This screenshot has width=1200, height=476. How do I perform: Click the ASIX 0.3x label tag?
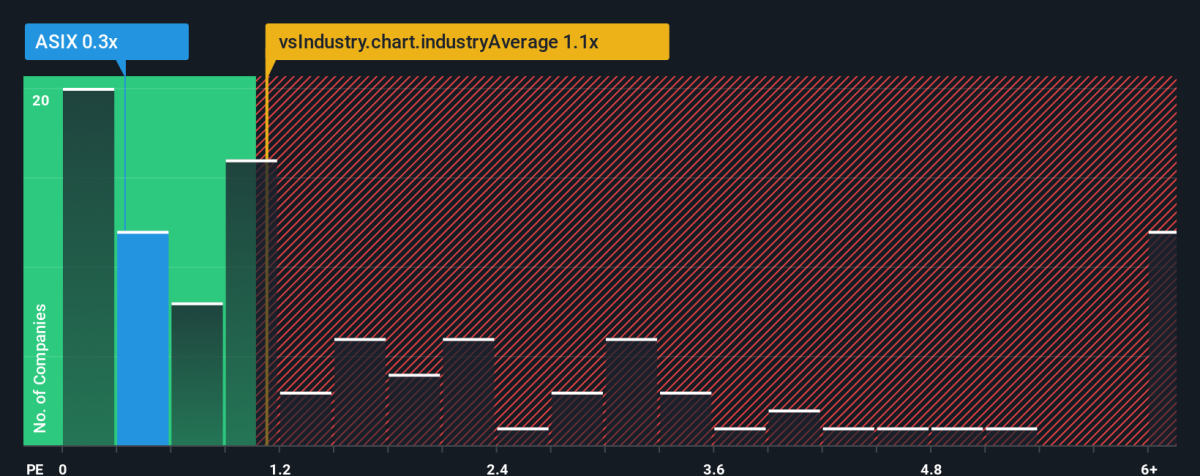[x=106, y=43]
